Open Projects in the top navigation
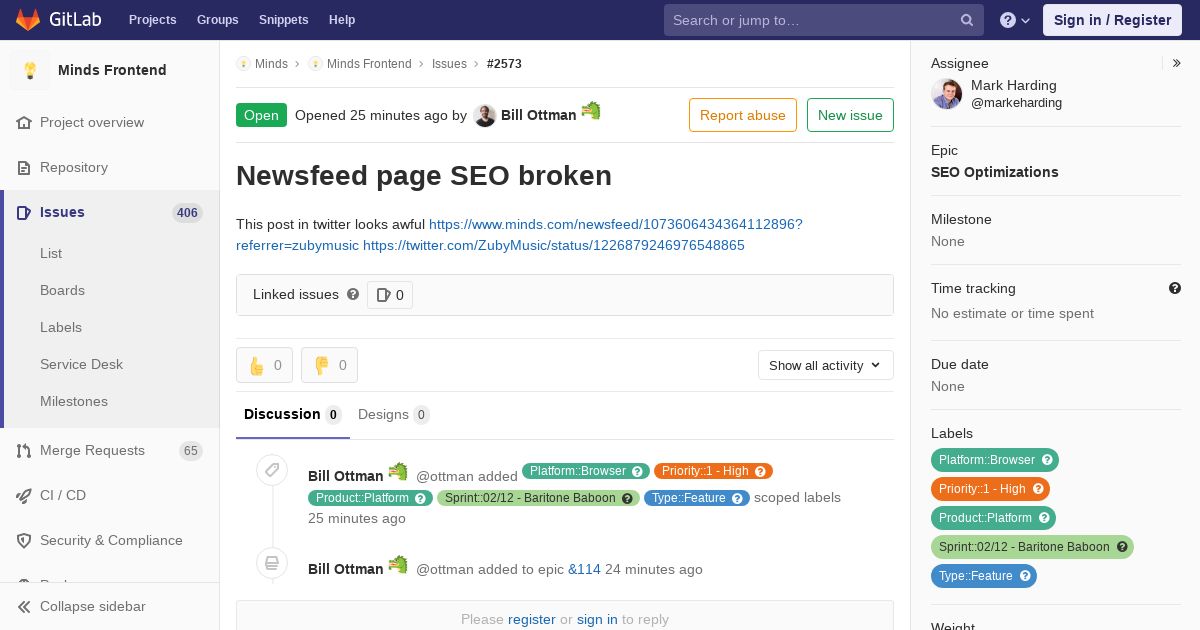This screenshot has height=630, width=1200. point(153,20)
